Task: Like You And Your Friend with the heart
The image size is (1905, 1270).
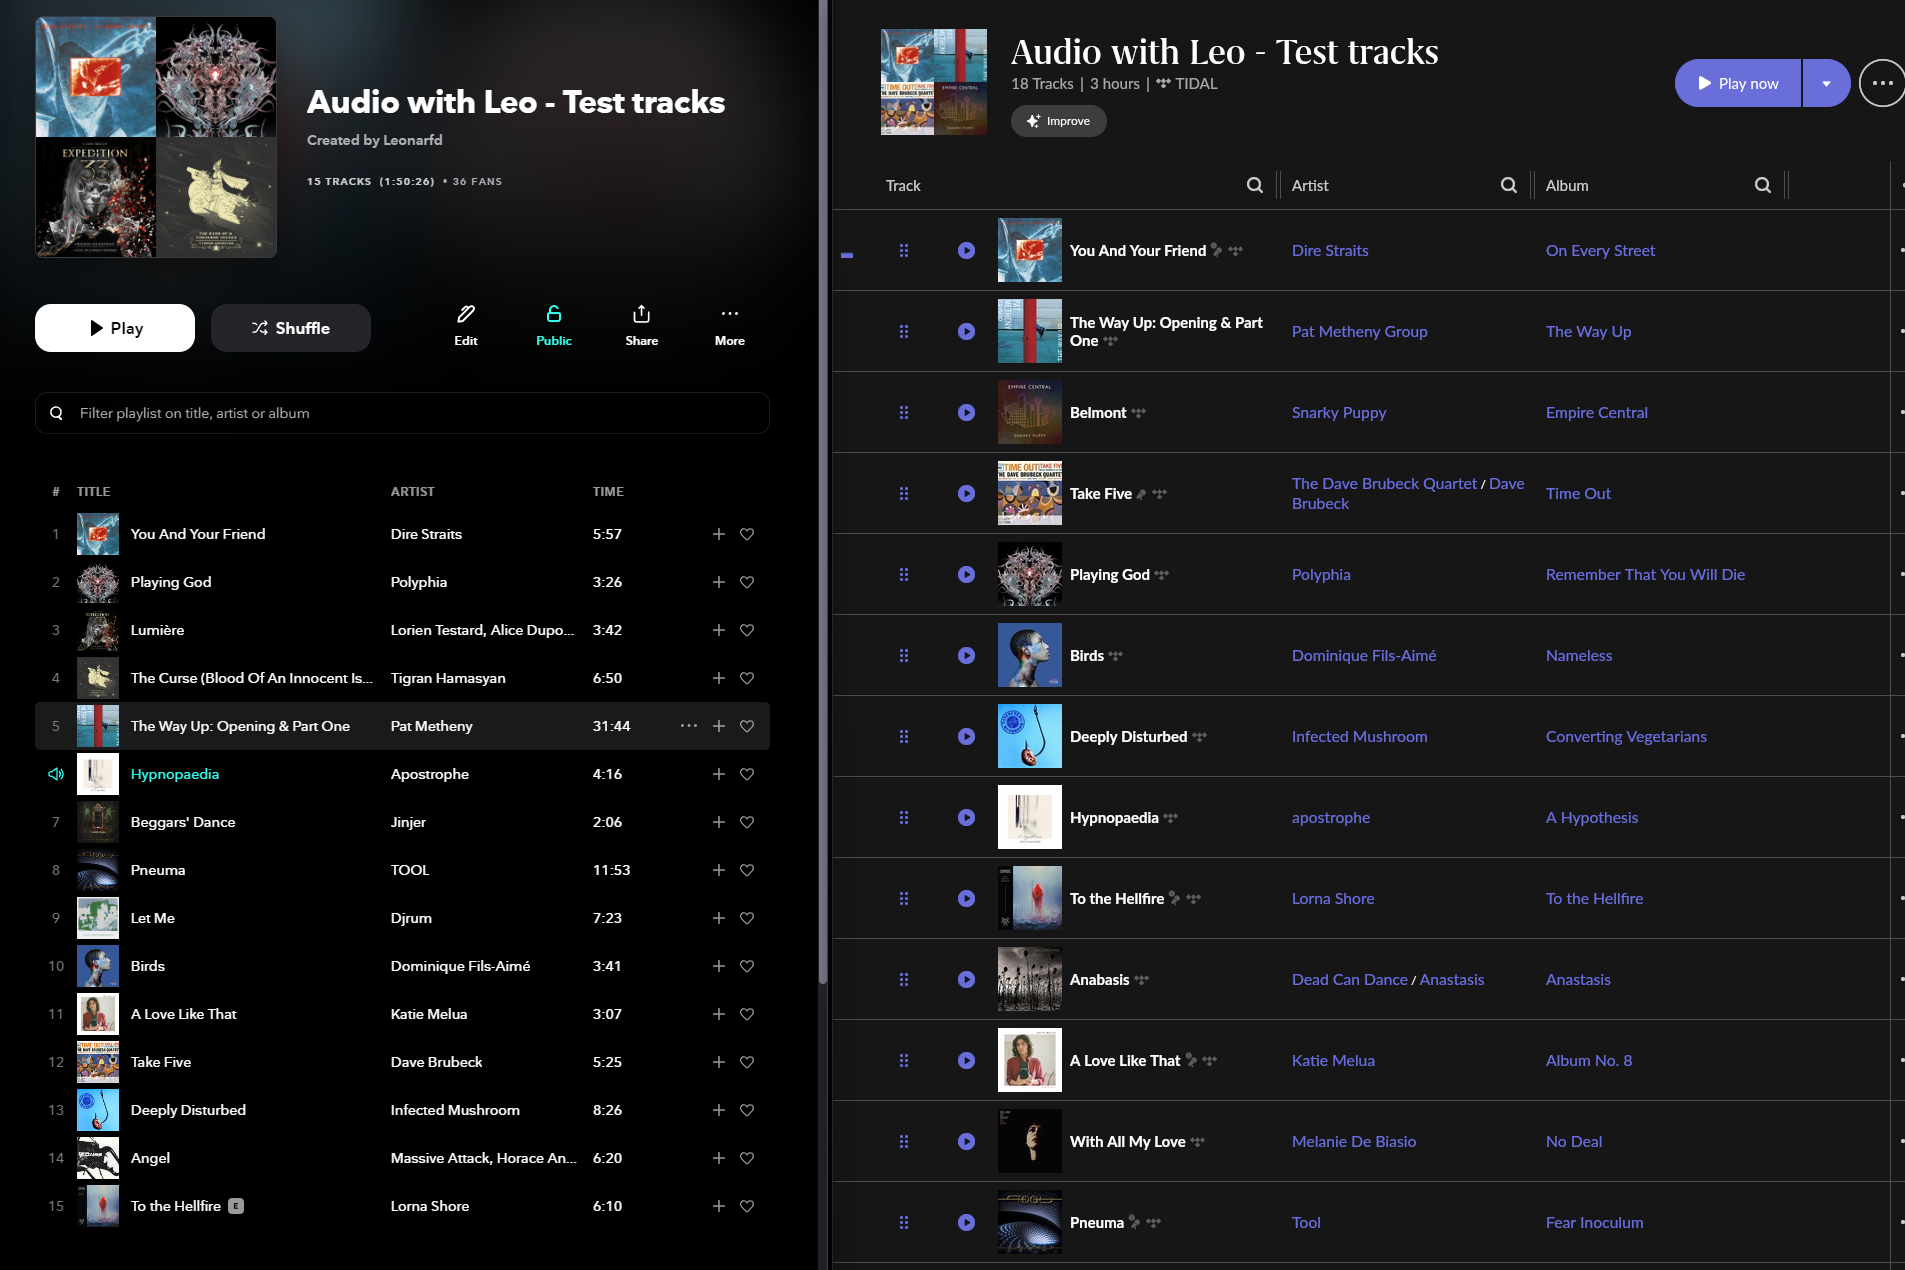Action: click(x=747, y=534)
